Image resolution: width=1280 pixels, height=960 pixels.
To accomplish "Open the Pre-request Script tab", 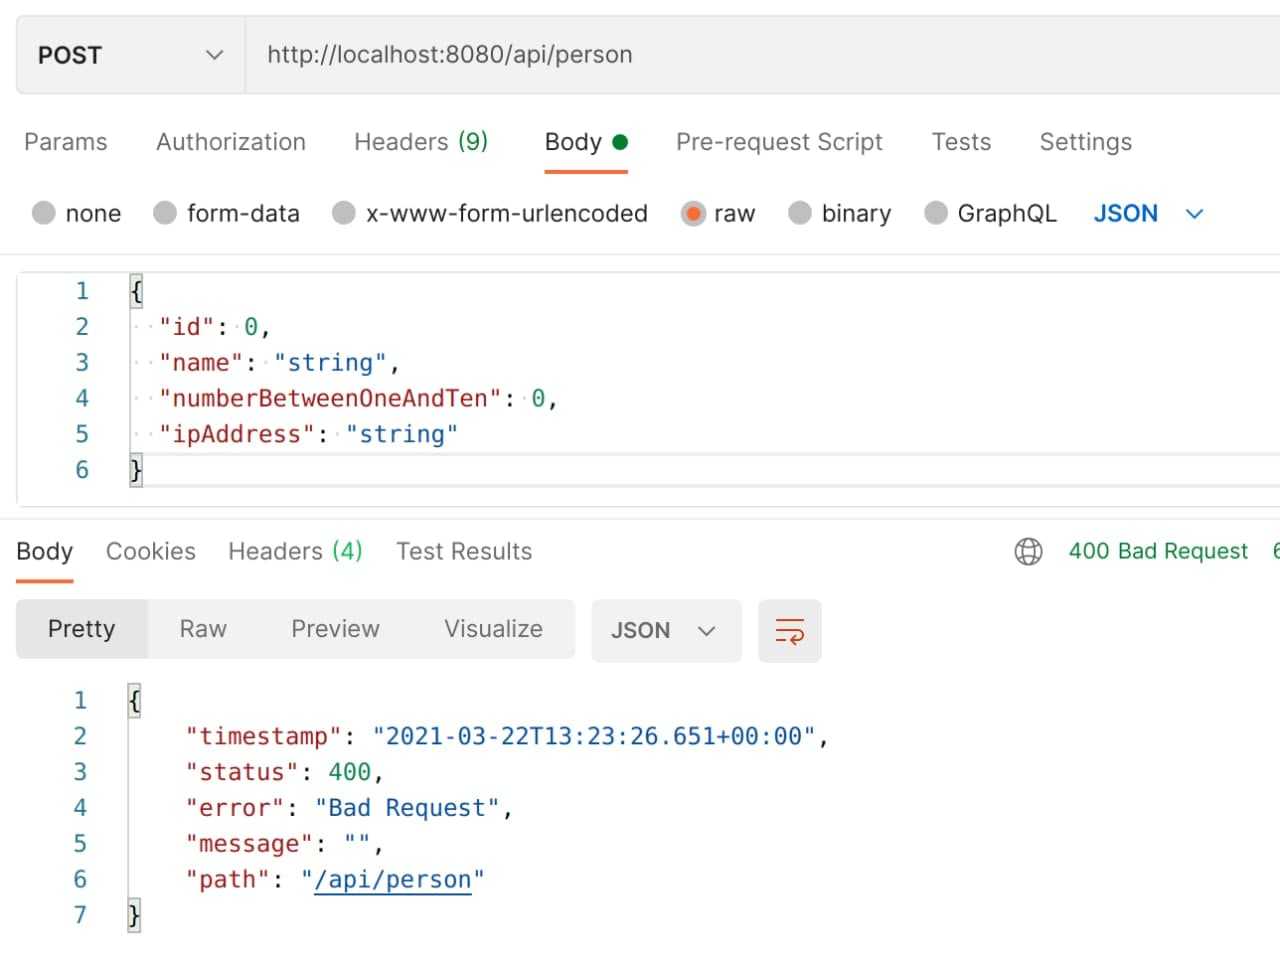I will pos(779,142).
